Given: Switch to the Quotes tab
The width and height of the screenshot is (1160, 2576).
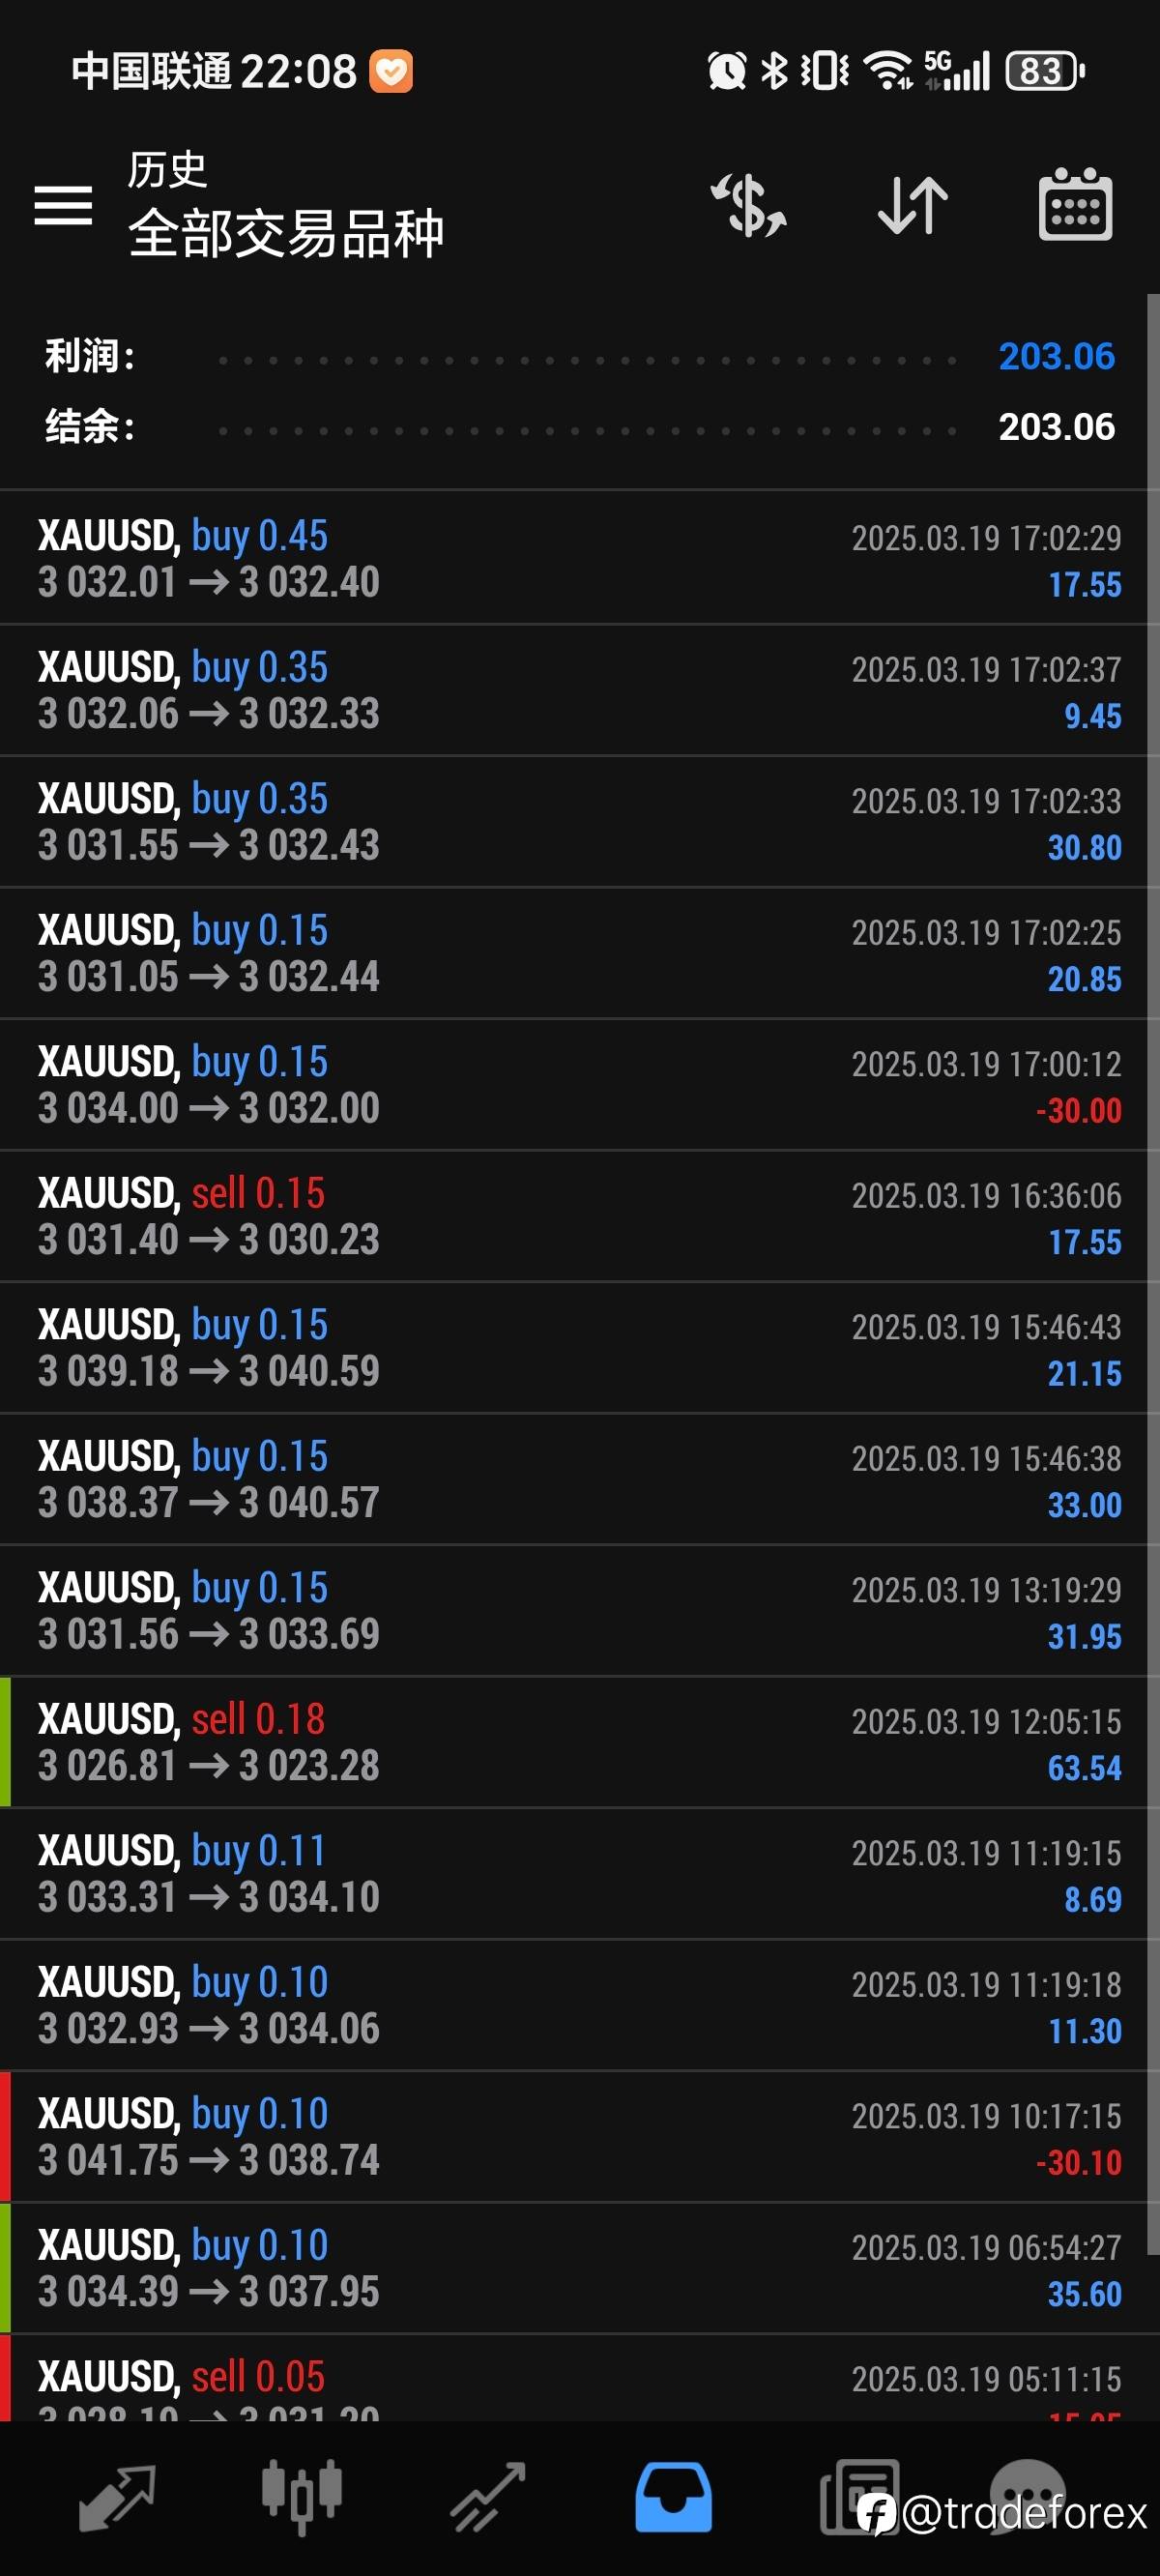Looking at the screenshot, I should 117,2498.
